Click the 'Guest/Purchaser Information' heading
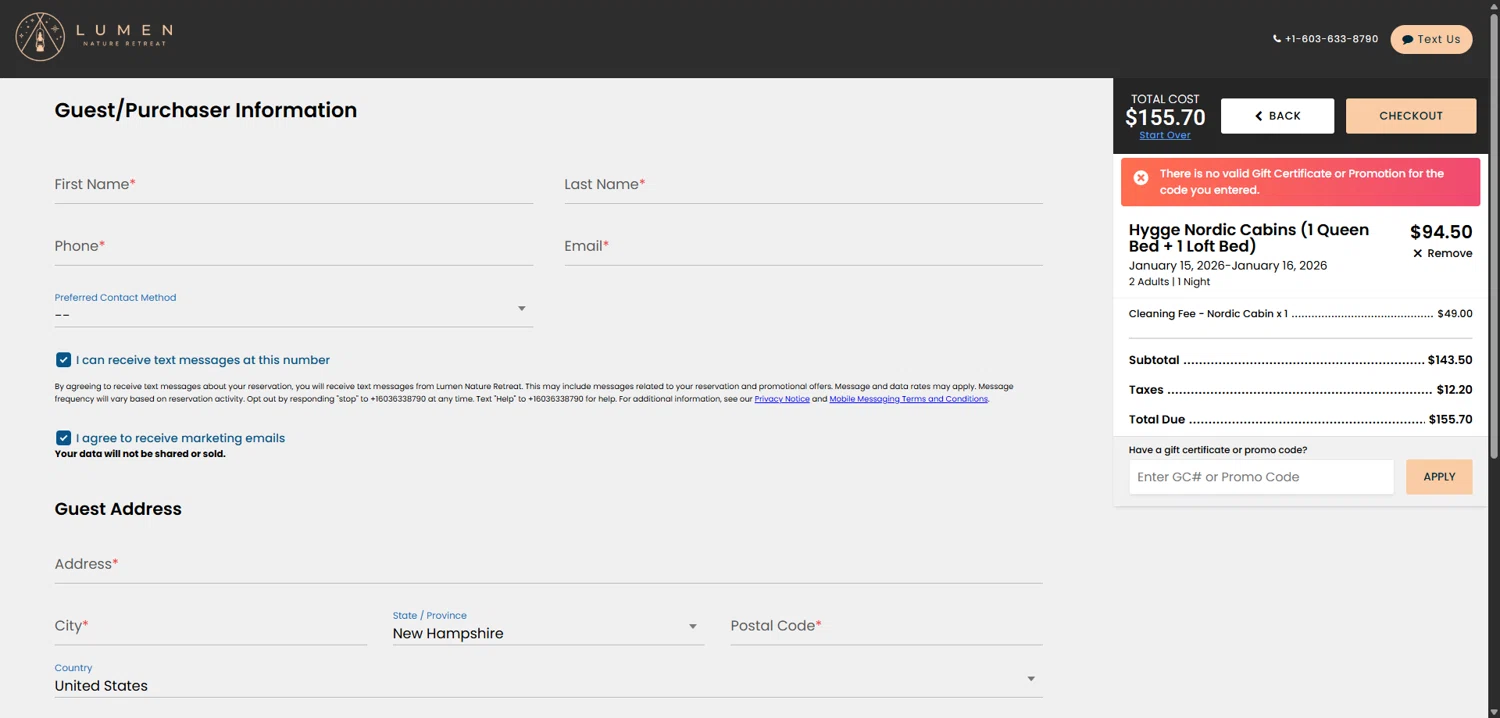This screenshot has width=1500, height=718. 206,111
